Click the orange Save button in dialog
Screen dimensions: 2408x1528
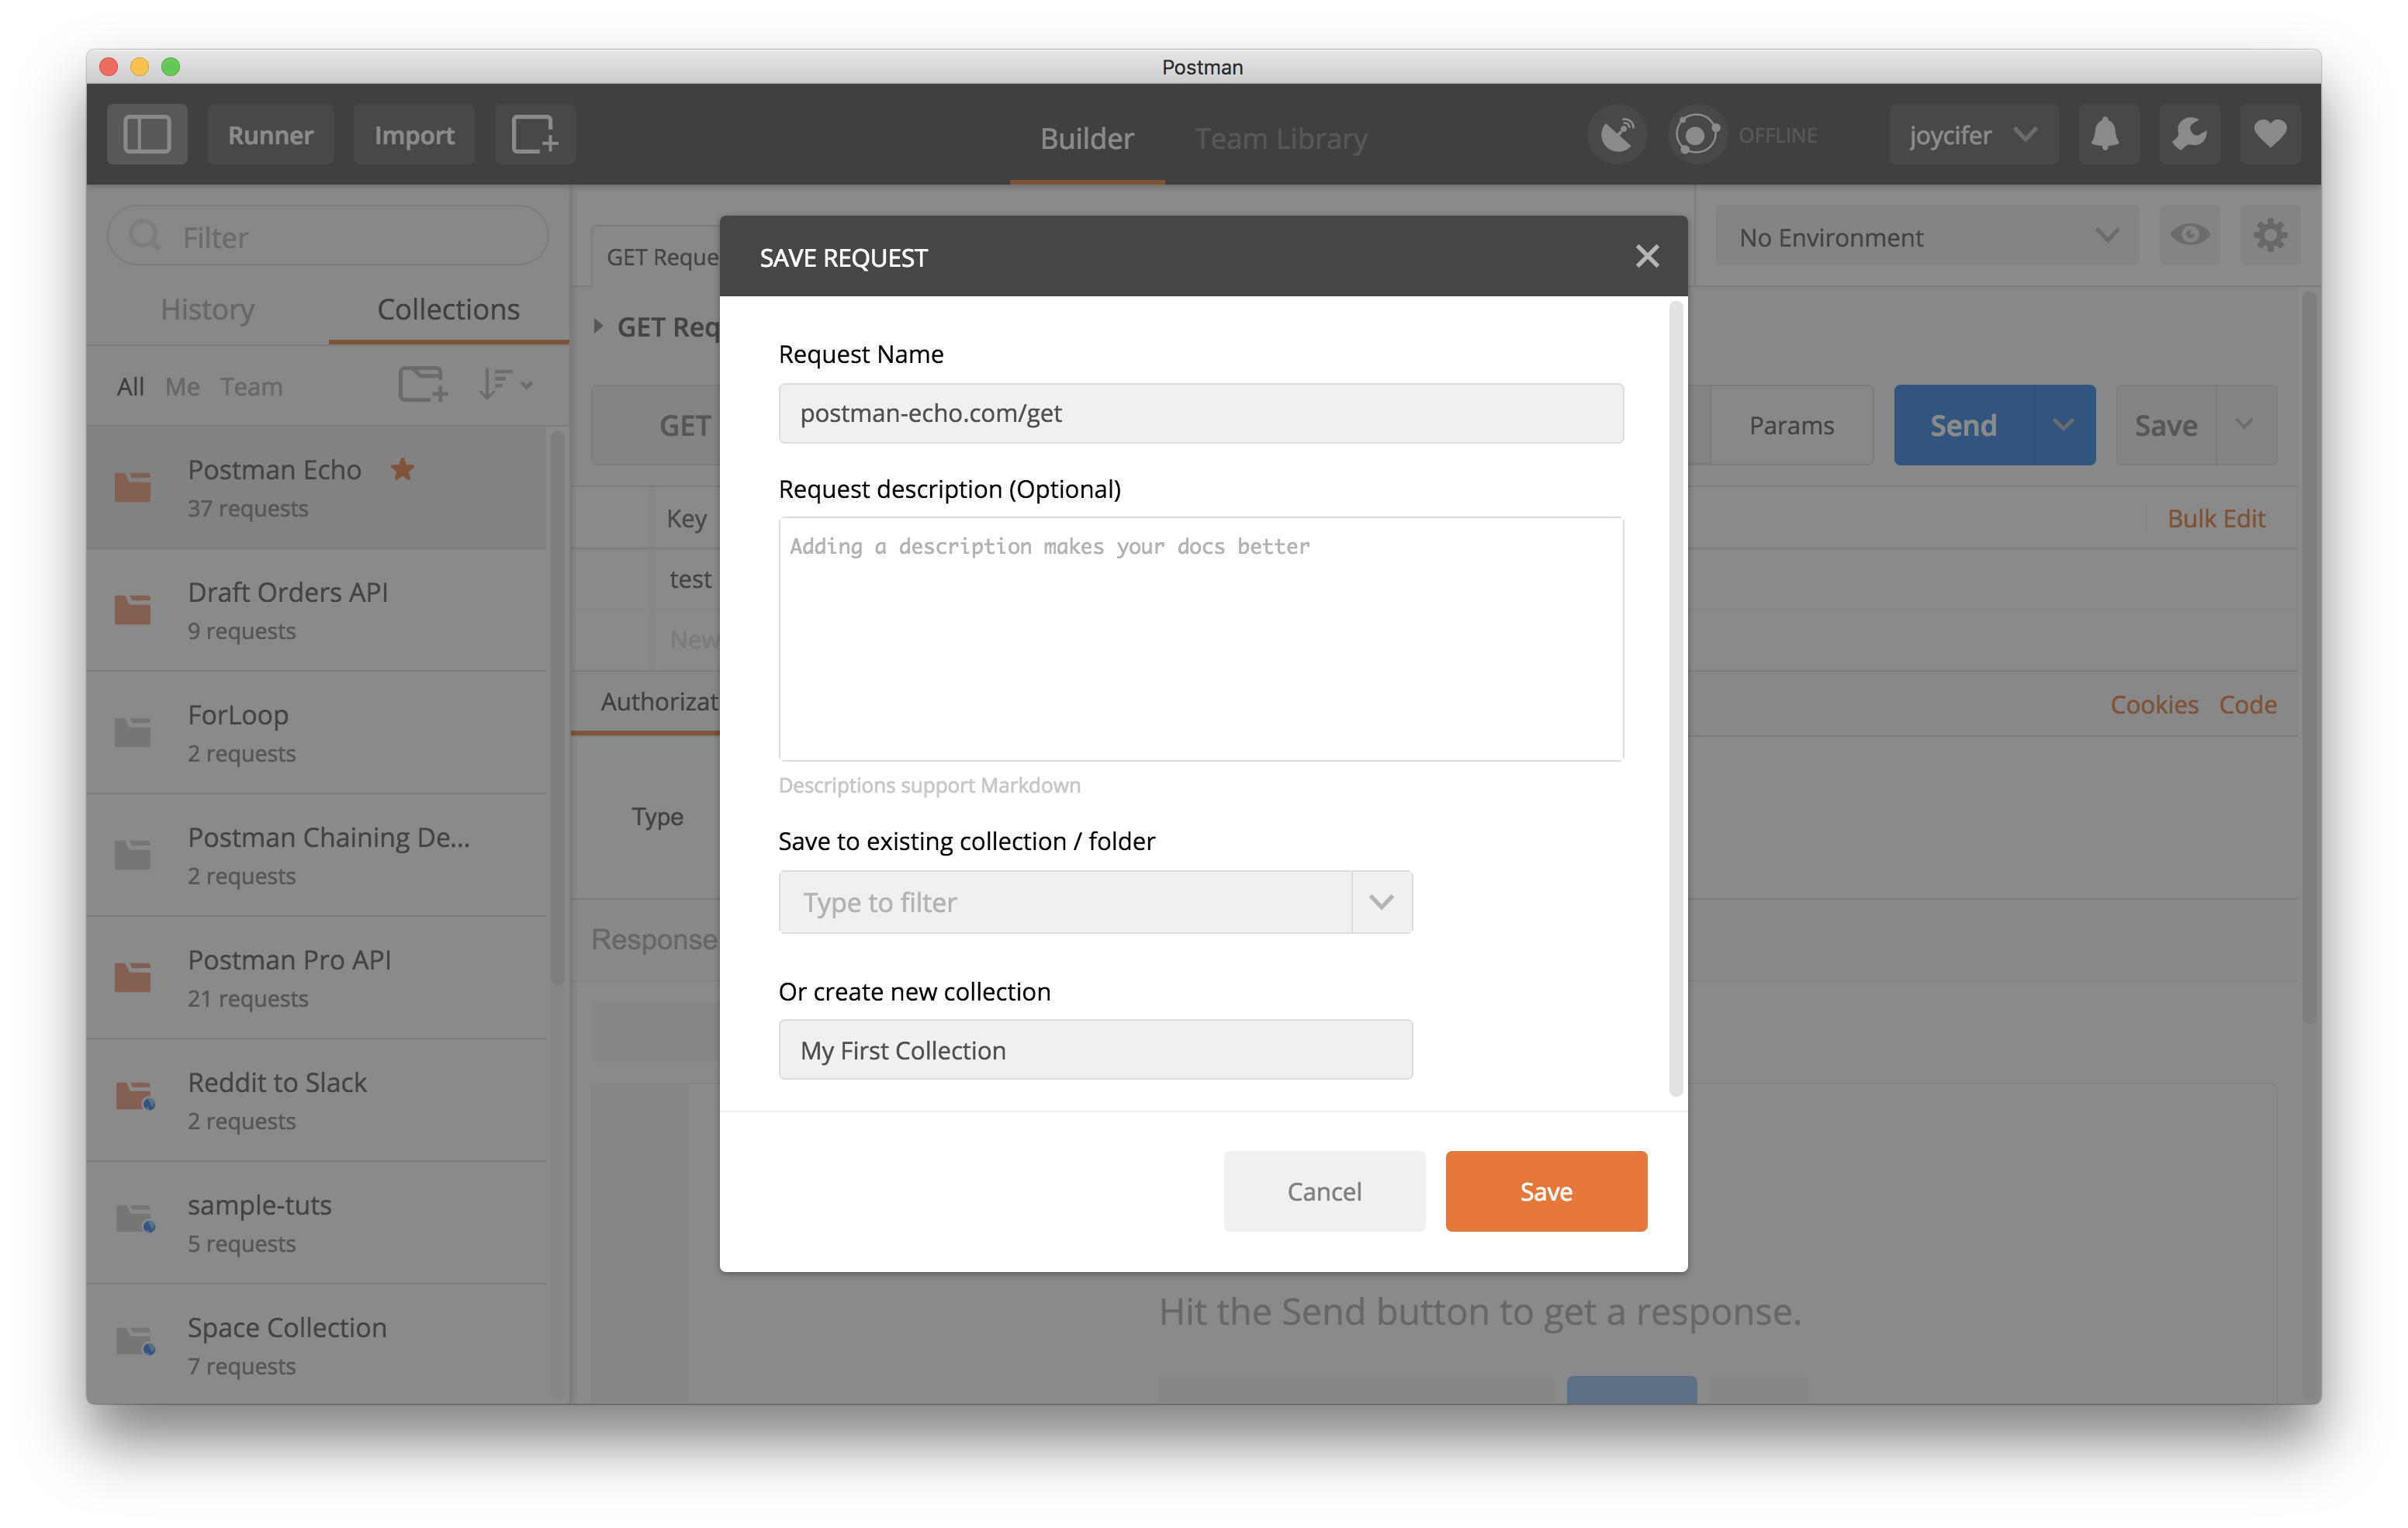coord(1546,1190)
